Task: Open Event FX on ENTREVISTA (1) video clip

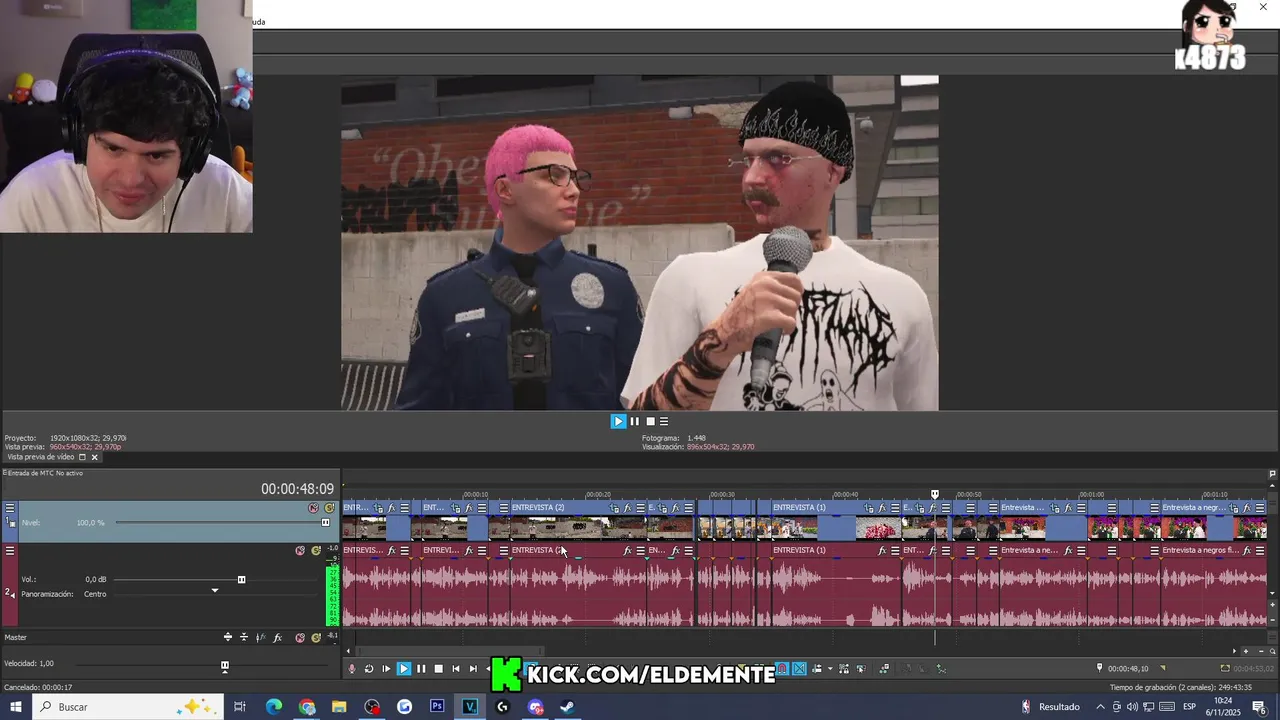Action: tap(882, 508)
